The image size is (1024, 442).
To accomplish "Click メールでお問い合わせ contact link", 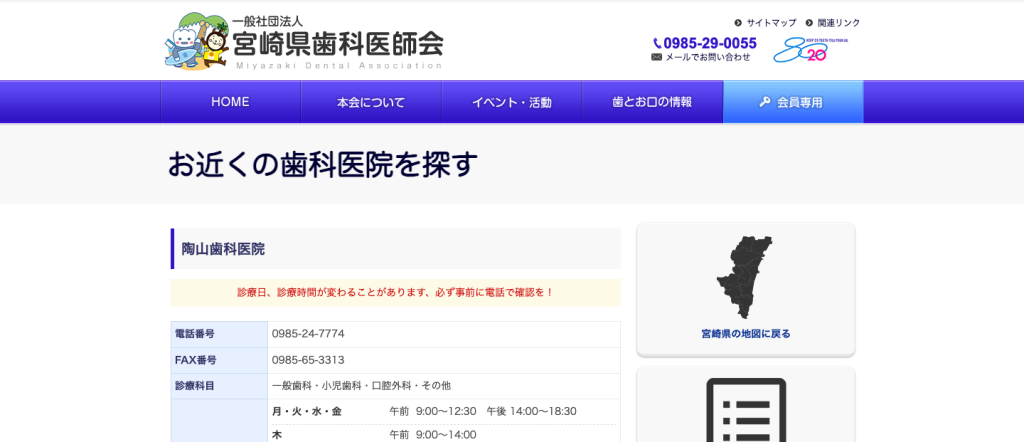I will (x=707, y=57).
